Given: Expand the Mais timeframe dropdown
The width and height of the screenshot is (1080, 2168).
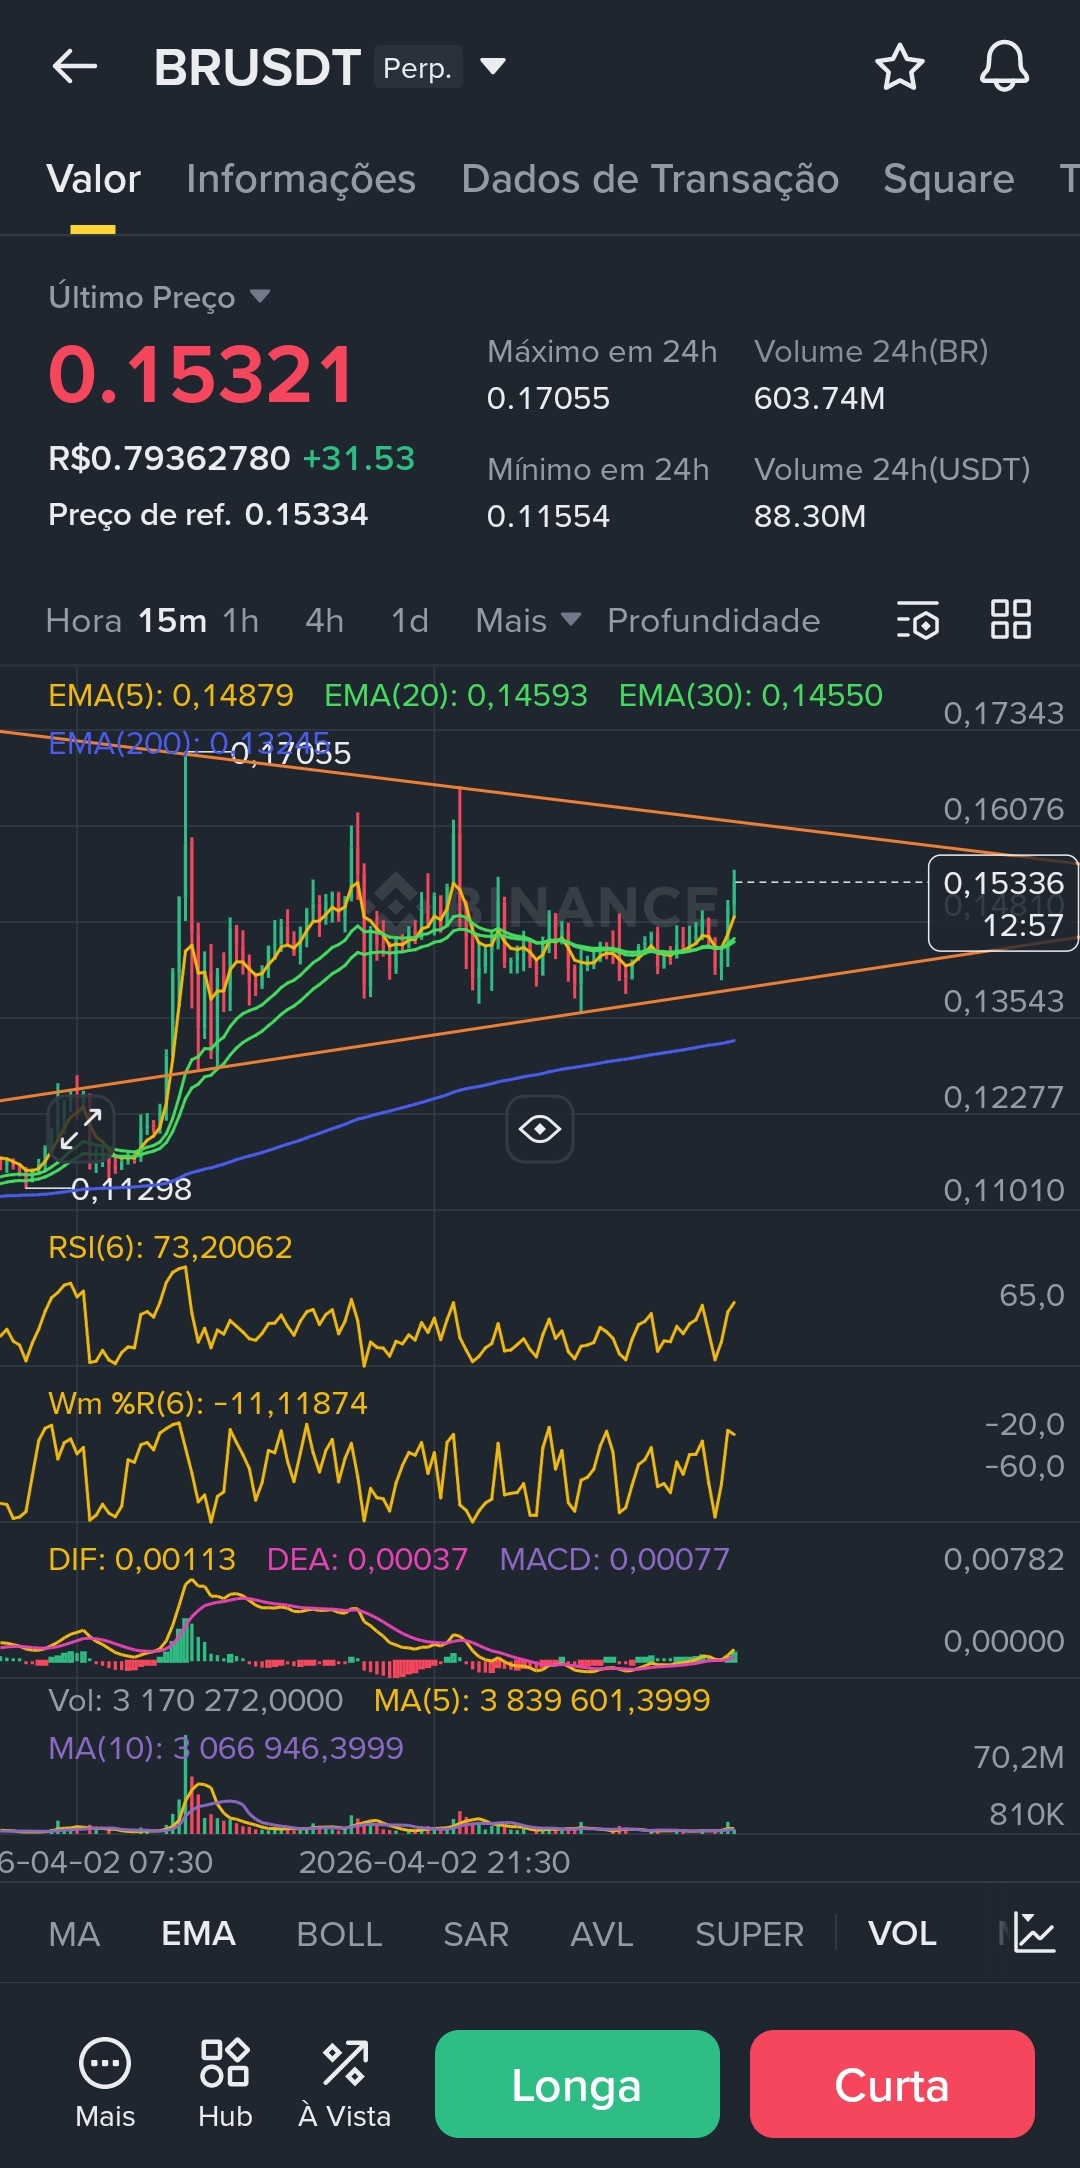Looking at the screenshot, I should point(528,620).
